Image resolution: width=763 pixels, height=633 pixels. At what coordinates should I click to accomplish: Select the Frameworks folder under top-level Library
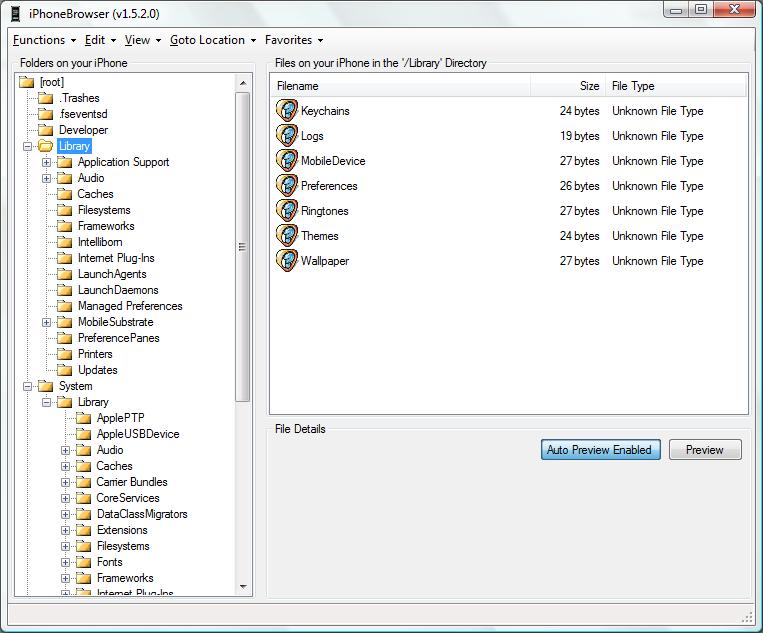pyautogui.click(x=106, y=226)
